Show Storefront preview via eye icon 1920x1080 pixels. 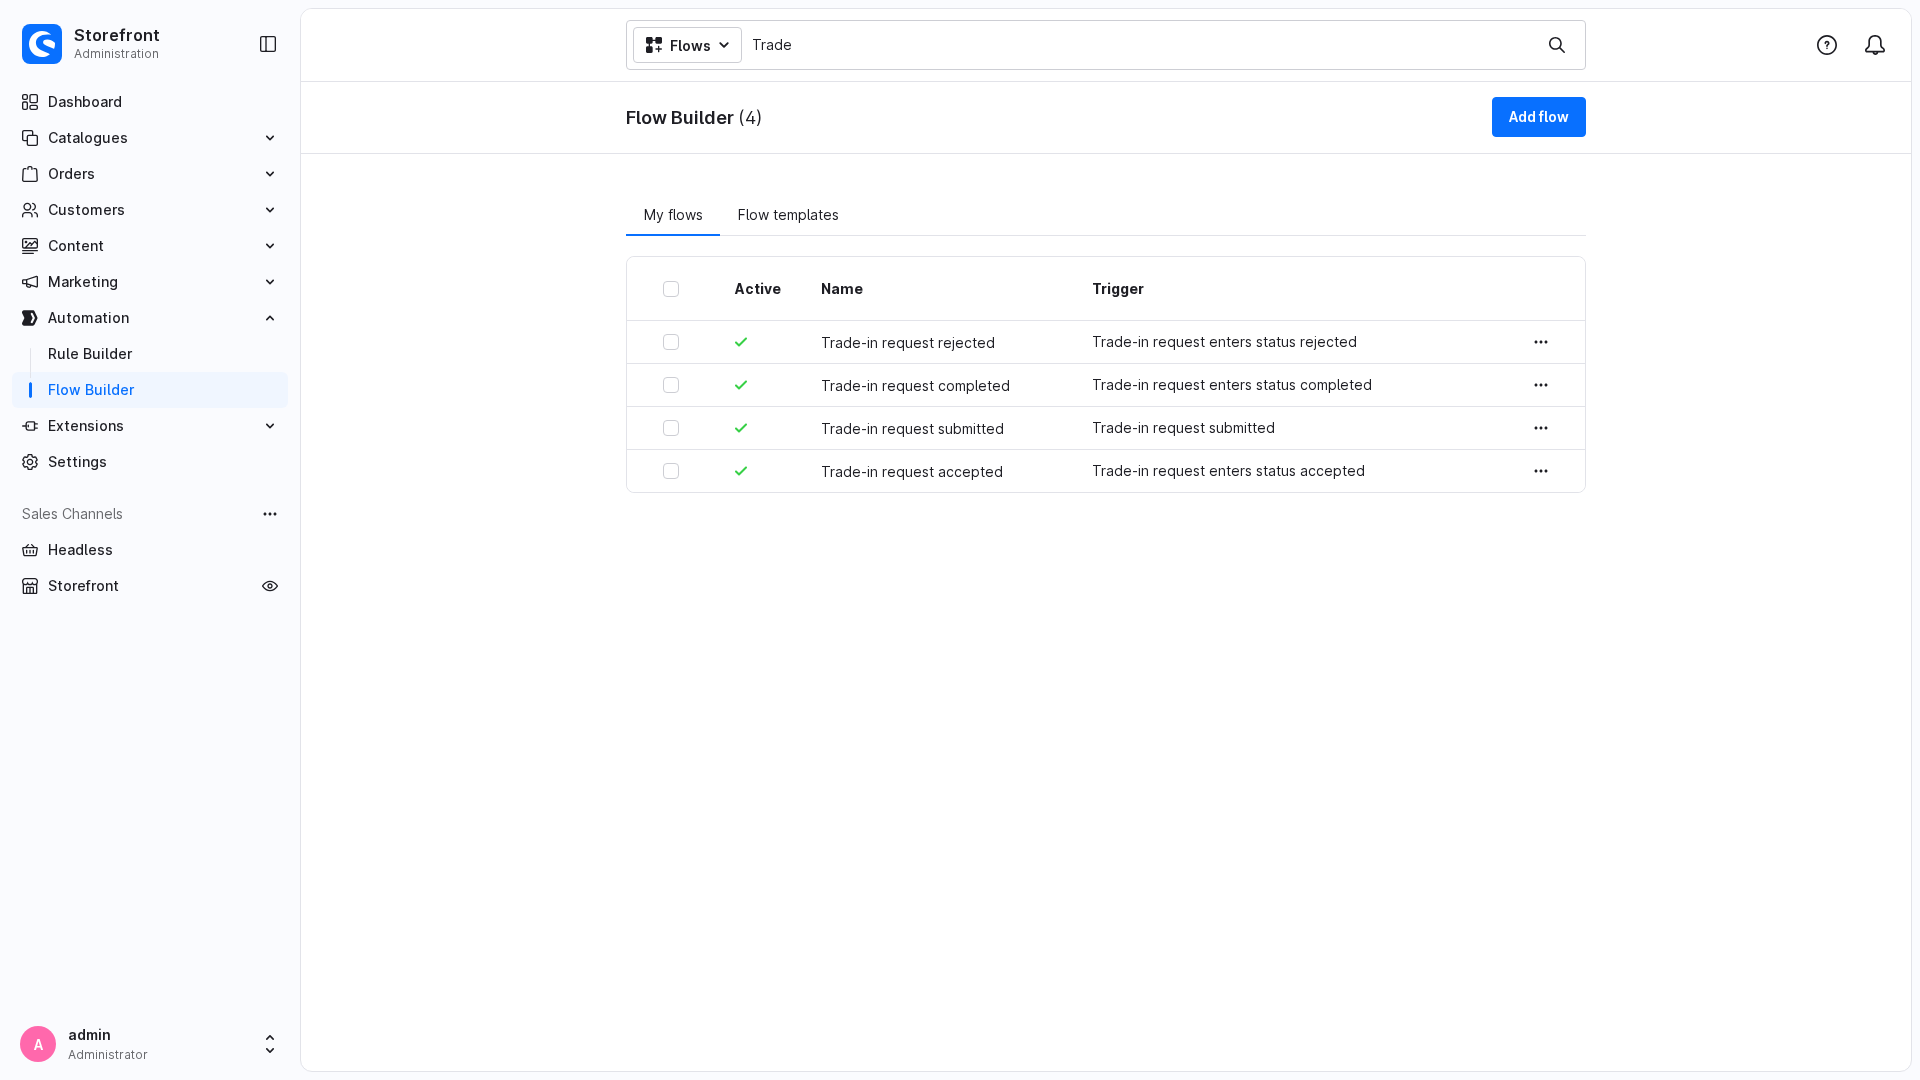tap(270, 586)
